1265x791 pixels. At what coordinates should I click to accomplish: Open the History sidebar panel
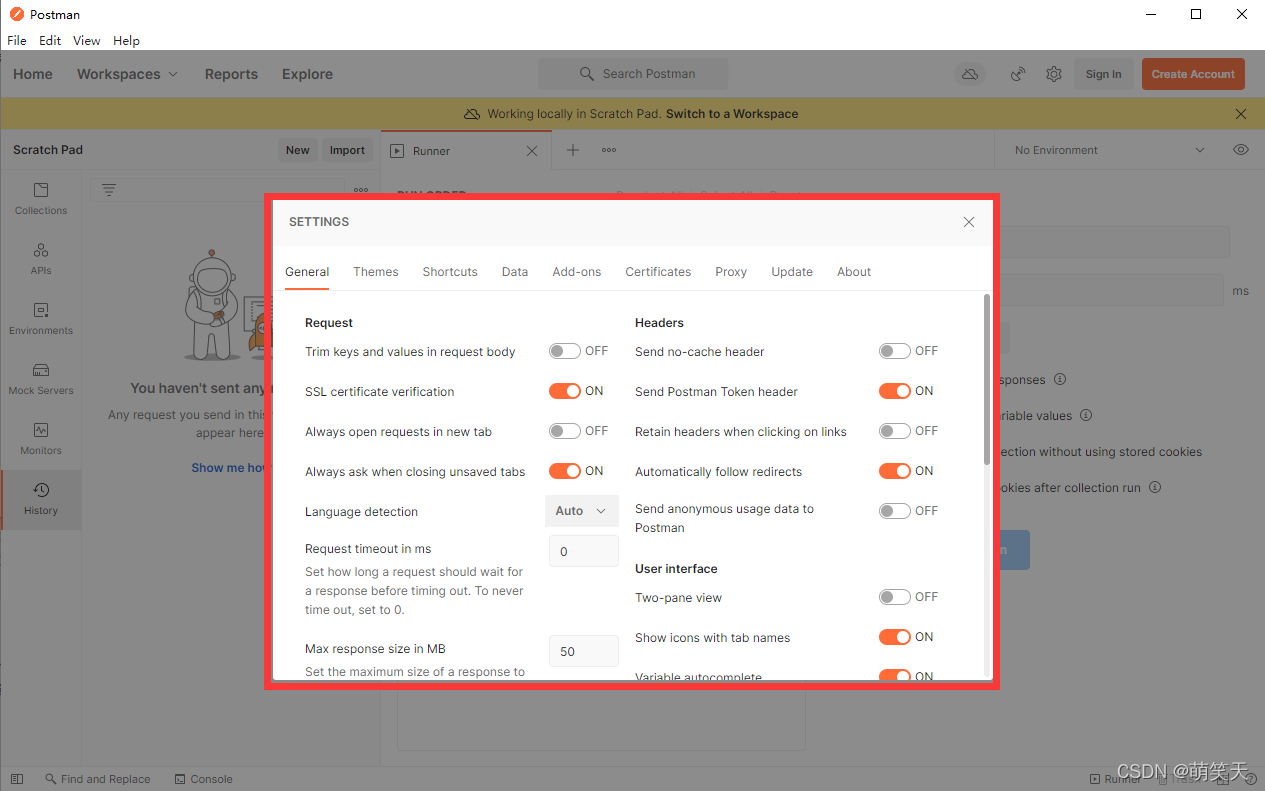[41, 499]
